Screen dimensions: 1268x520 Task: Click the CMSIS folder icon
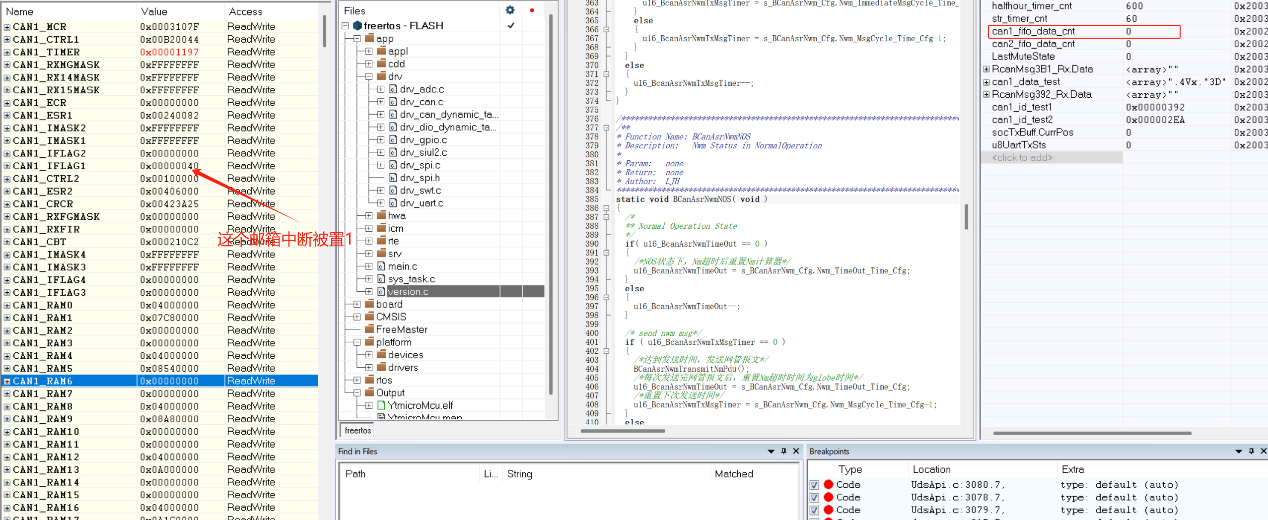click(369, 317)
